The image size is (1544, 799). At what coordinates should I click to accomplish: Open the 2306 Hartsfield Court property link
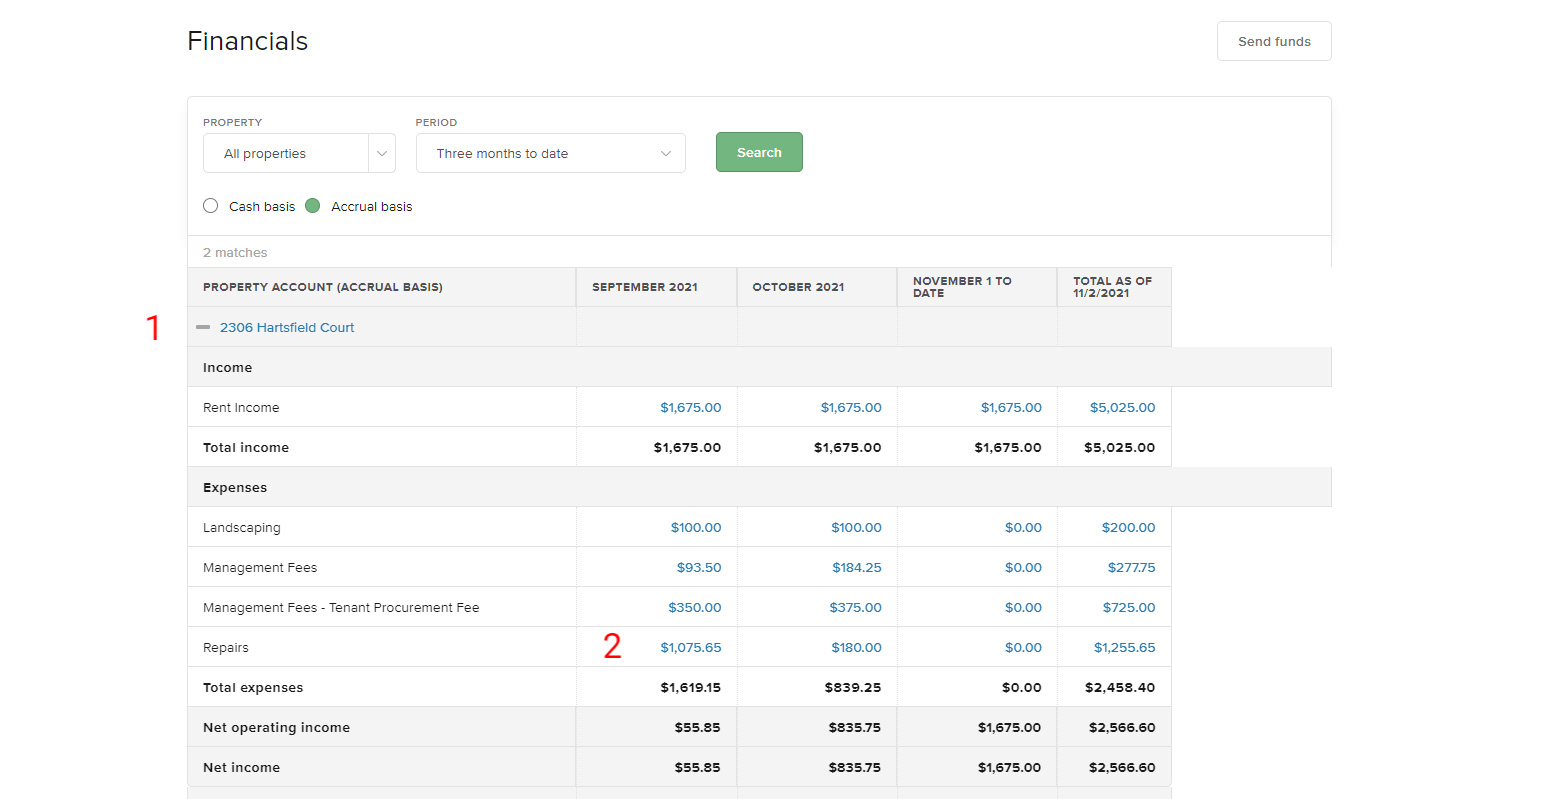tap(287, 327)
